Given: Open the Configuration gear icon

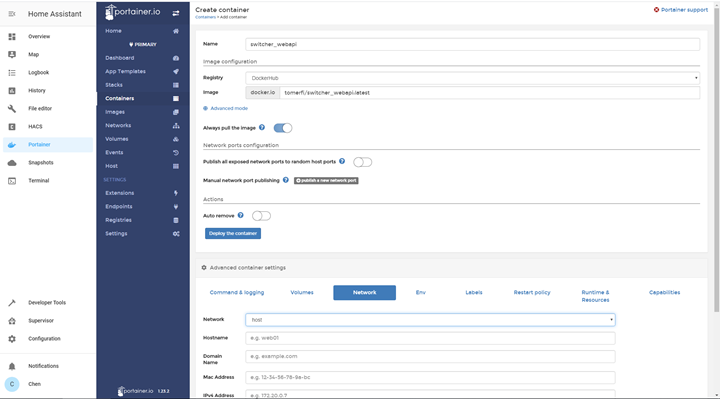Looking at the screenshot, I should pyautogui.click(x=12, y=339).
